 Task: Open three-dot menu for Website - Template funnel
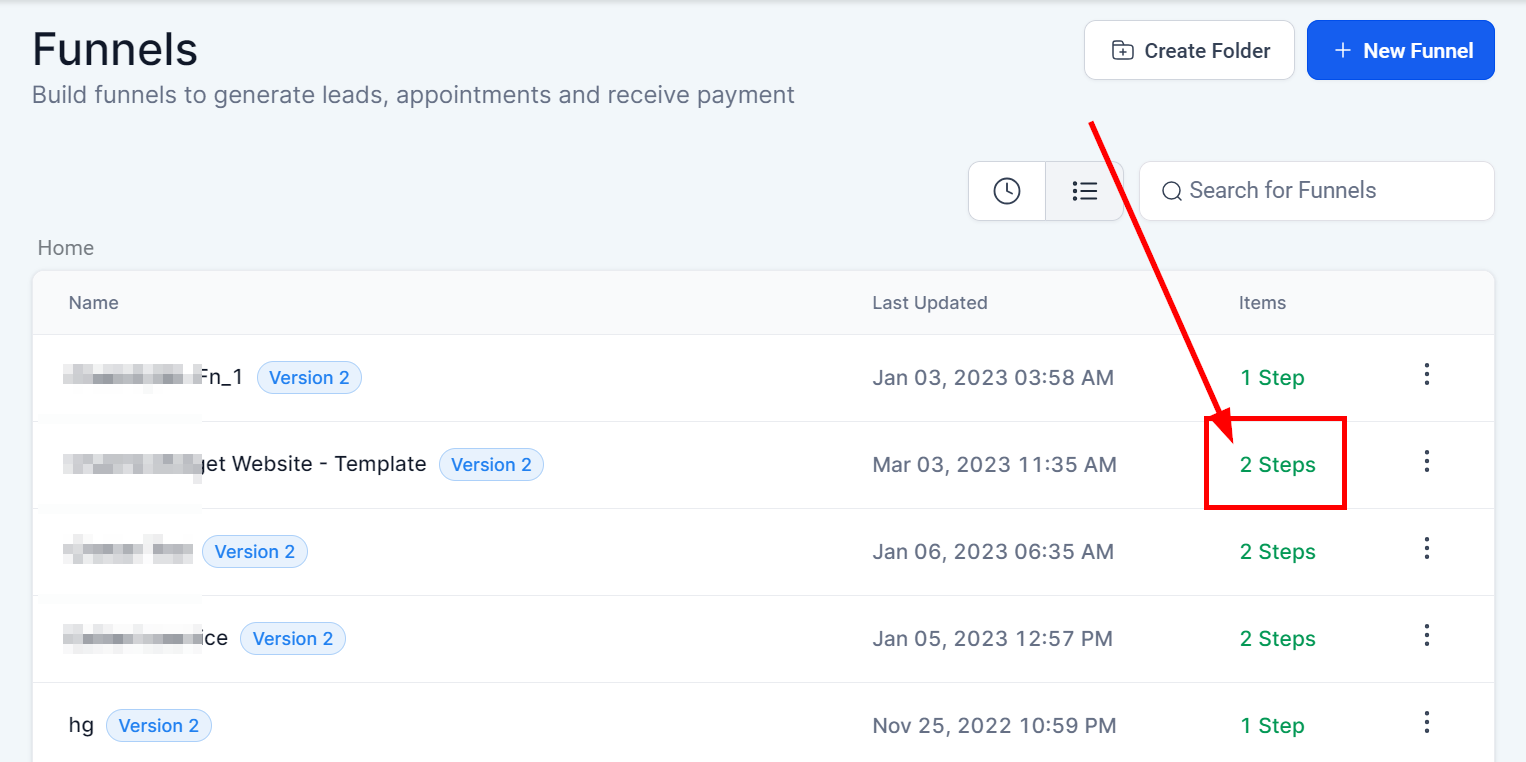[x=1427, y=462]
